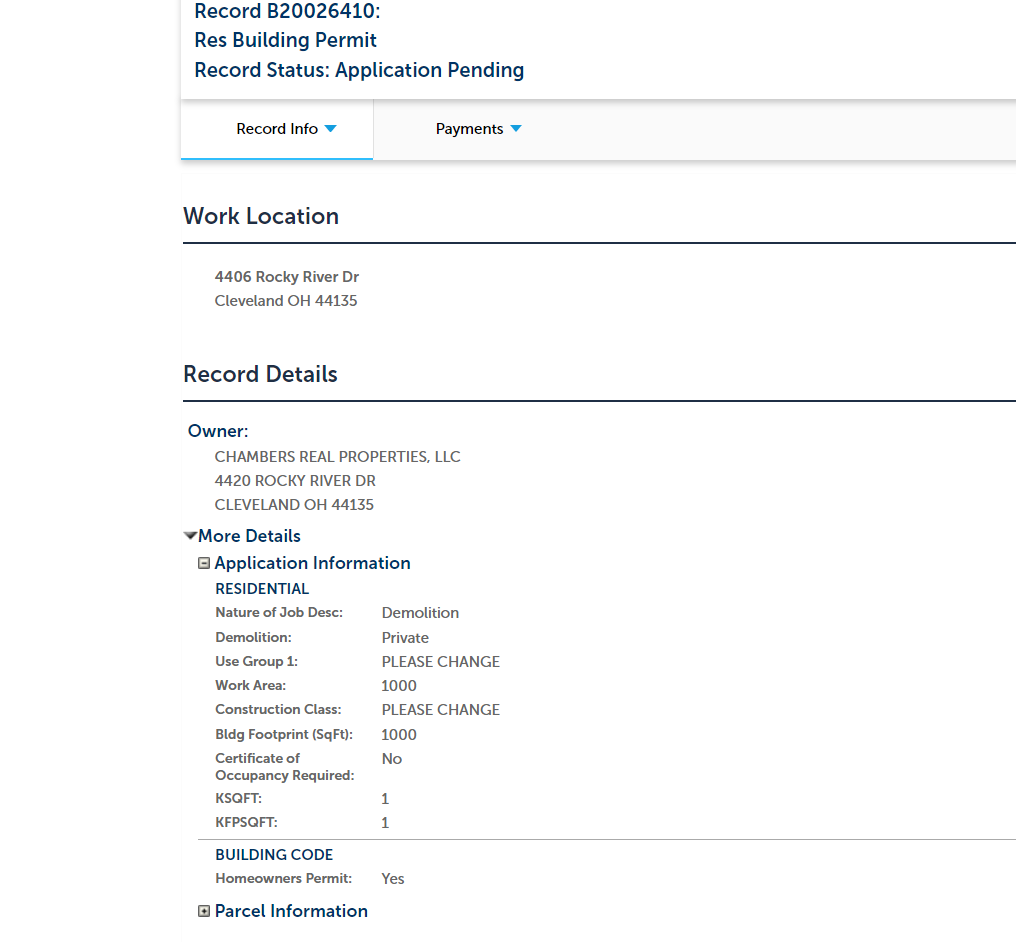
Task: Click Work Area value 1000
Action: [398, 685]
